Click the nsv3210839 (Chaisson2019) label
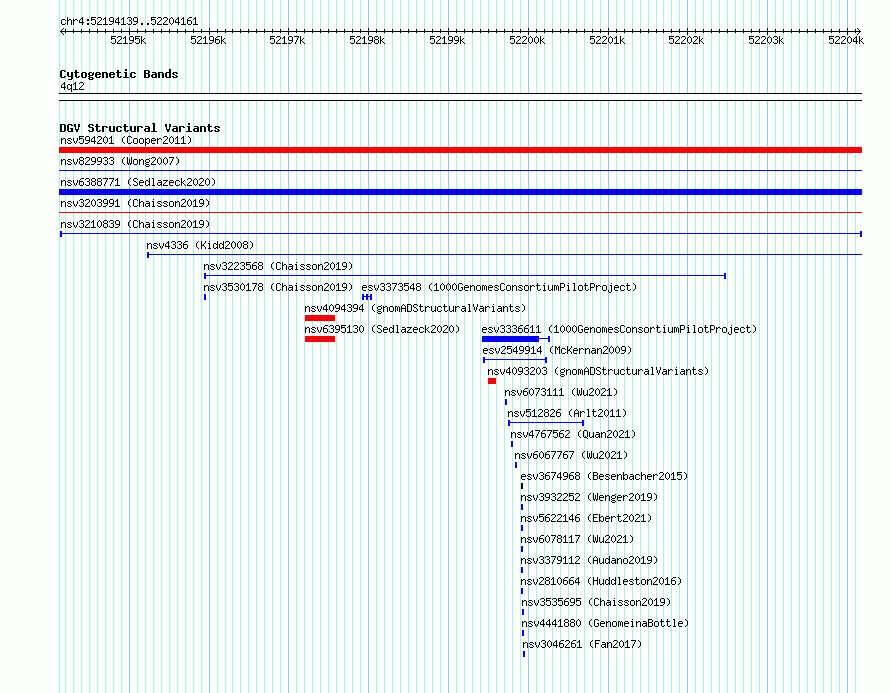This screenshot has width=890, height=693. point(135,224)
